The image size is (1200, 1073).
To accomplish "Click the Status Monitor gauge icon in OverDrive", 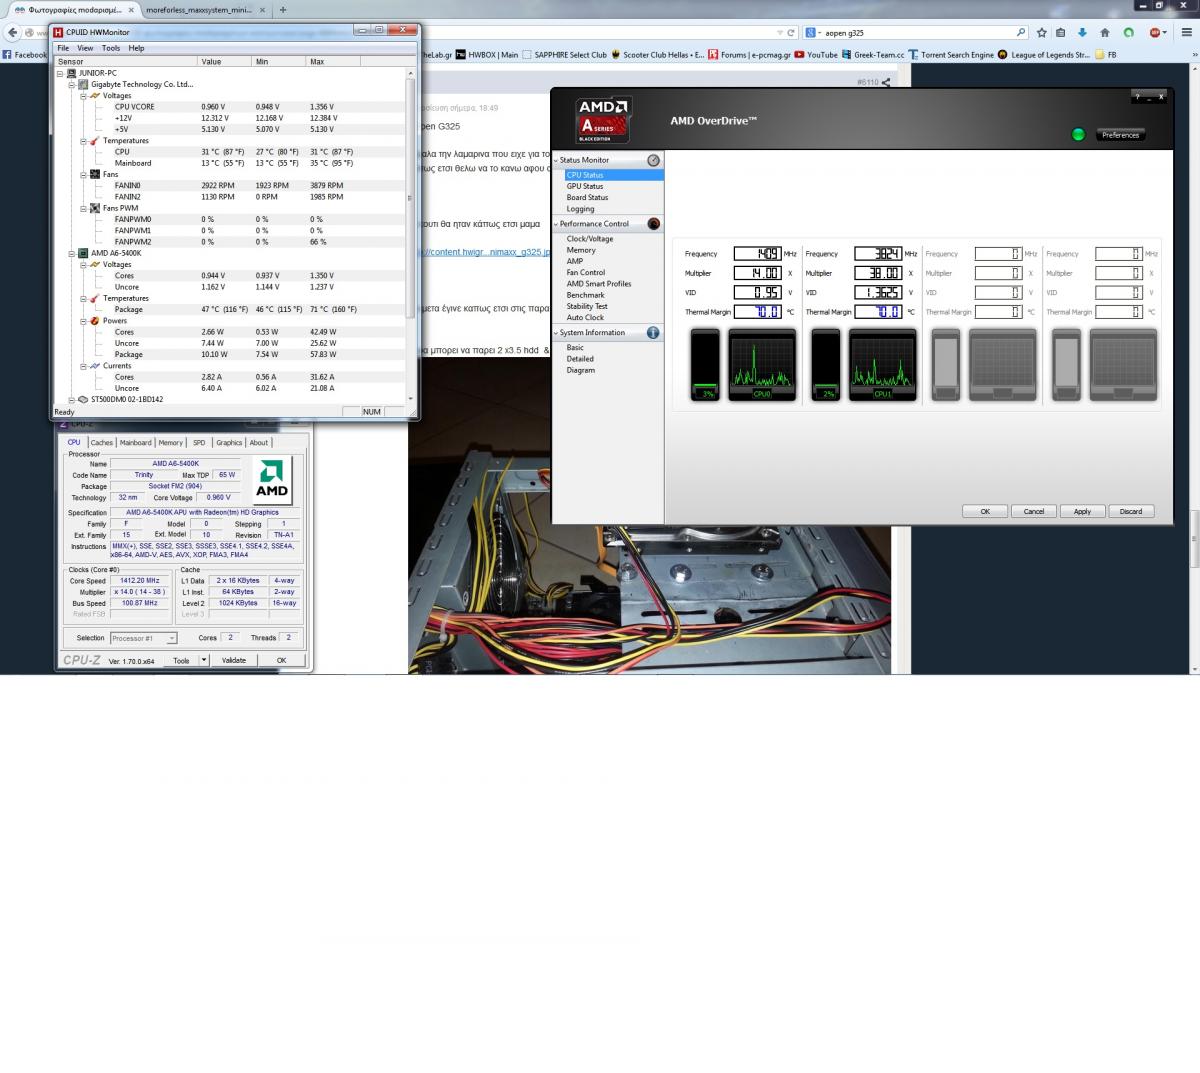I will pyautogui.click(x=653, y=160).
